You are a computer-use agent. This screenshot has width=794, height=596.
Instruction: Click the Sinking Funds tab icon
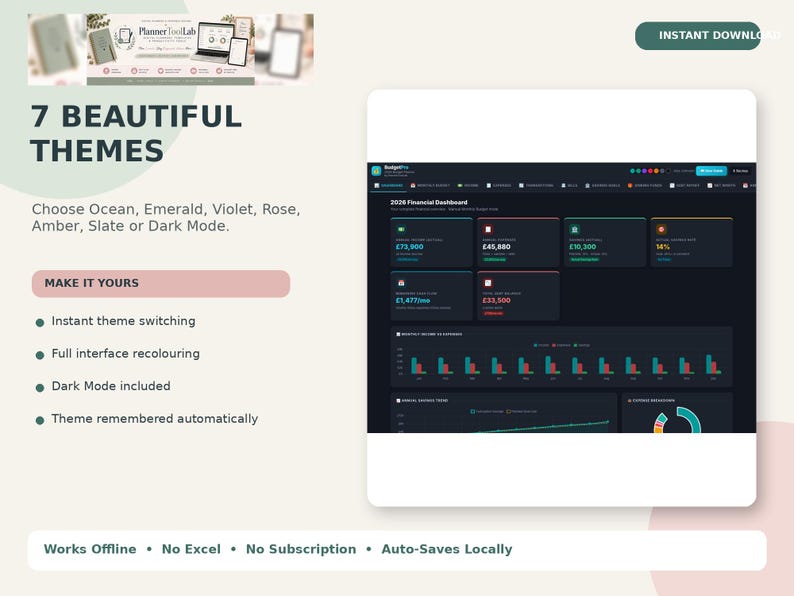pos(630,185)
